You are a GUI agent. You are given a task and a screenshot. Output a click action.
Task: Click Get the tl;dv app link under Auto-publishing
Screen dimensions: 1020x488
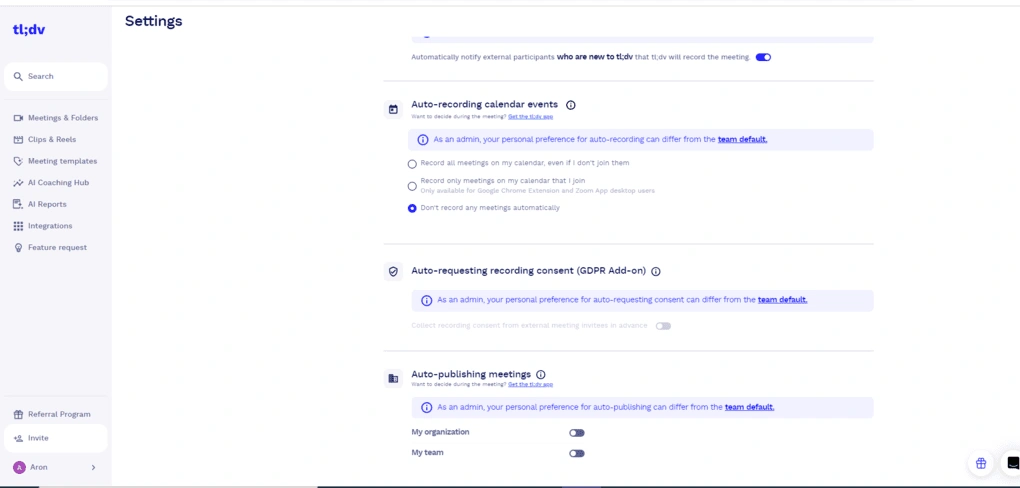pyautogui.click(x=530, y=385)
